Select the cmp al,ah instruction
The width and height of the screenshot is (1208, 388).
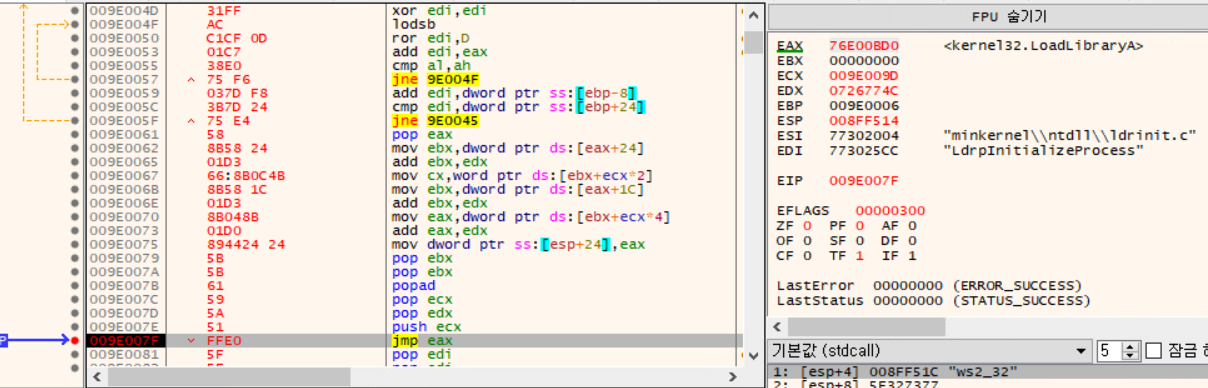429,65
